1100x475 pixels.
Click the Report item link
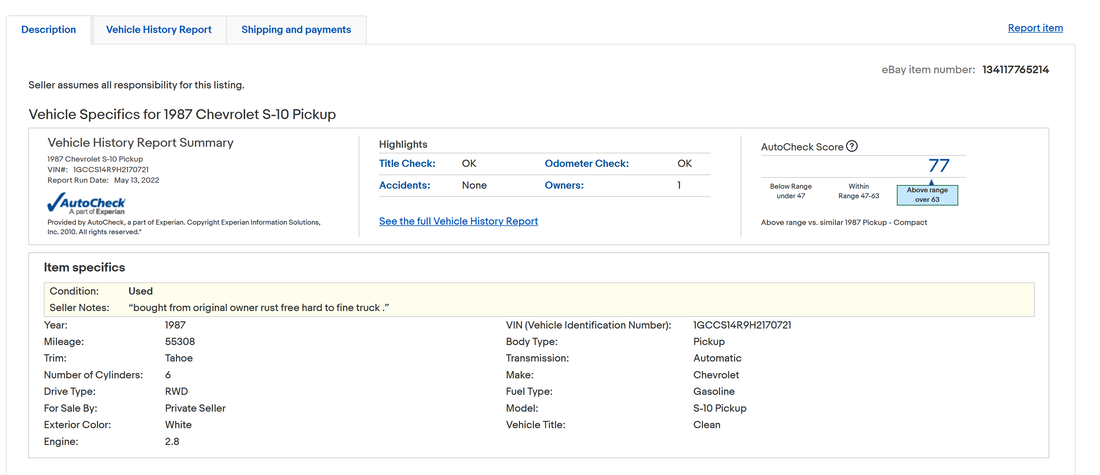[x=1035, y=28]
